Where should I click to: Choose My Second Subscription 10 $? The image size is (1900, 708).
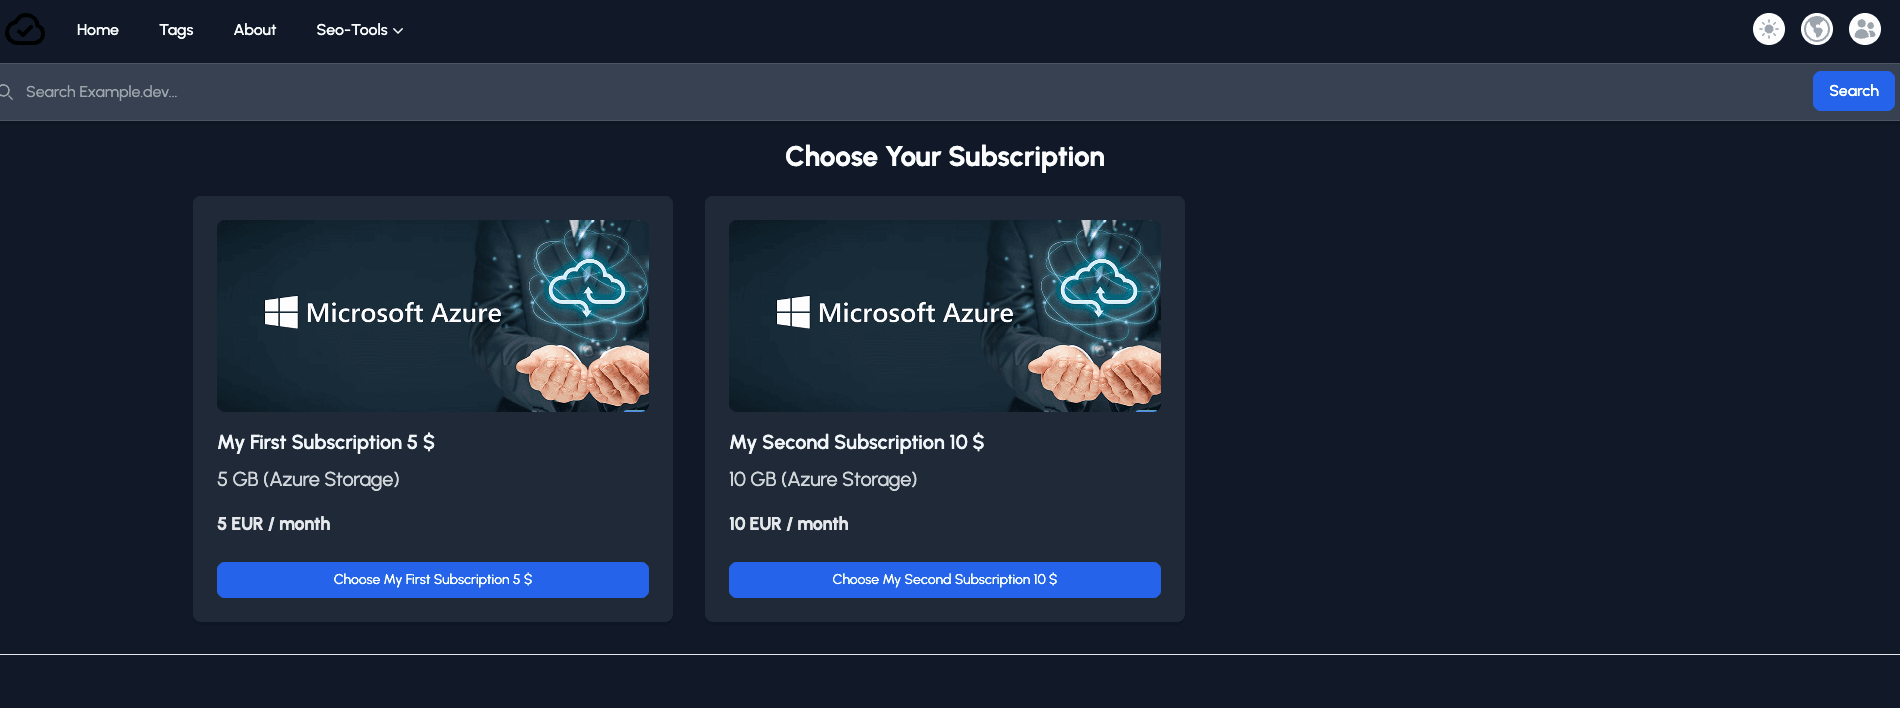tap(944, 579)
